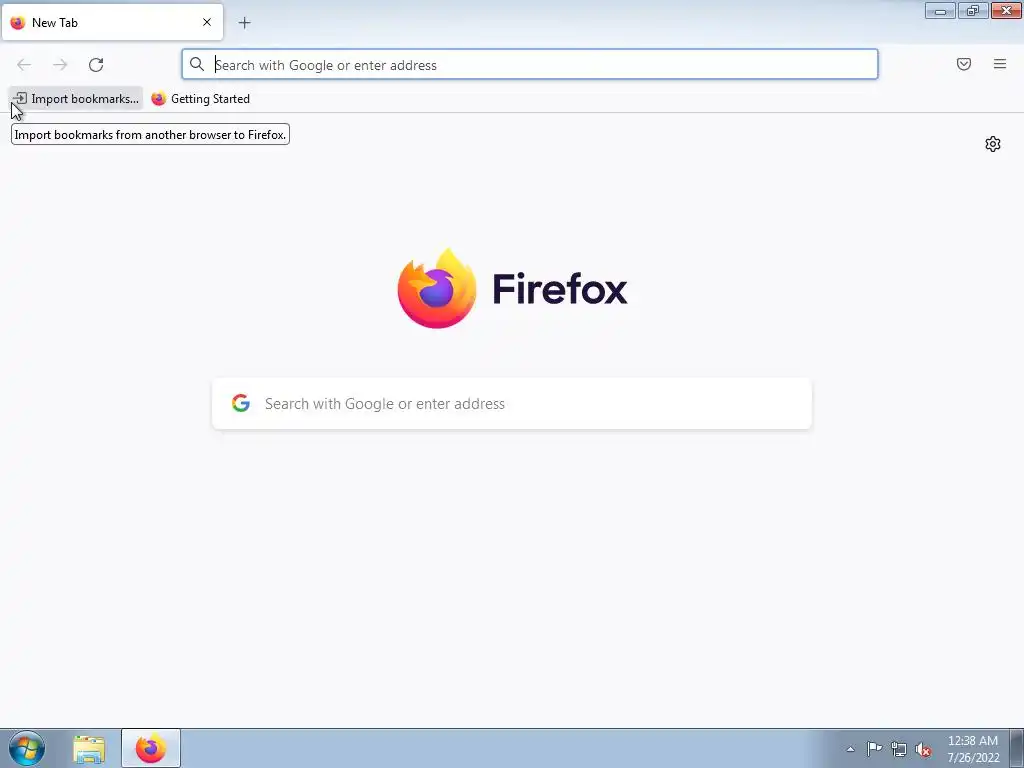Click Import bookmarks toolbar button
This screenshot has height=768, width=1024.
click(76, 99)
